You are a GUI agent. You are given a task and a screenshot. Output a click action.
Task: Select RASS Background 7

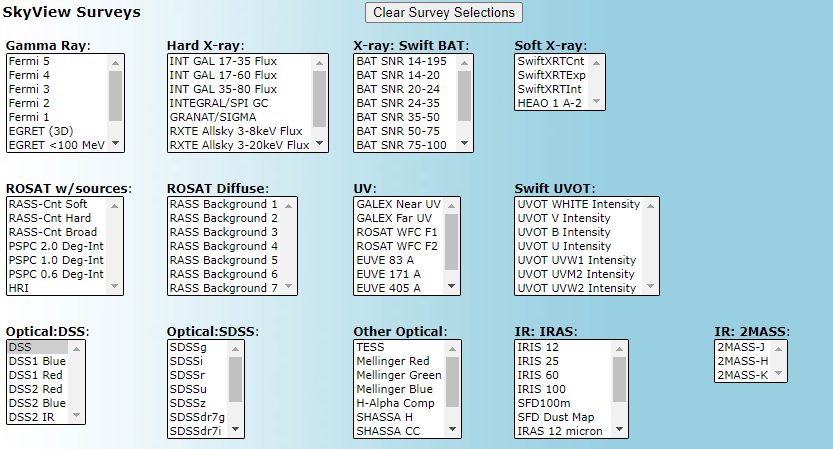pos(224,288)
